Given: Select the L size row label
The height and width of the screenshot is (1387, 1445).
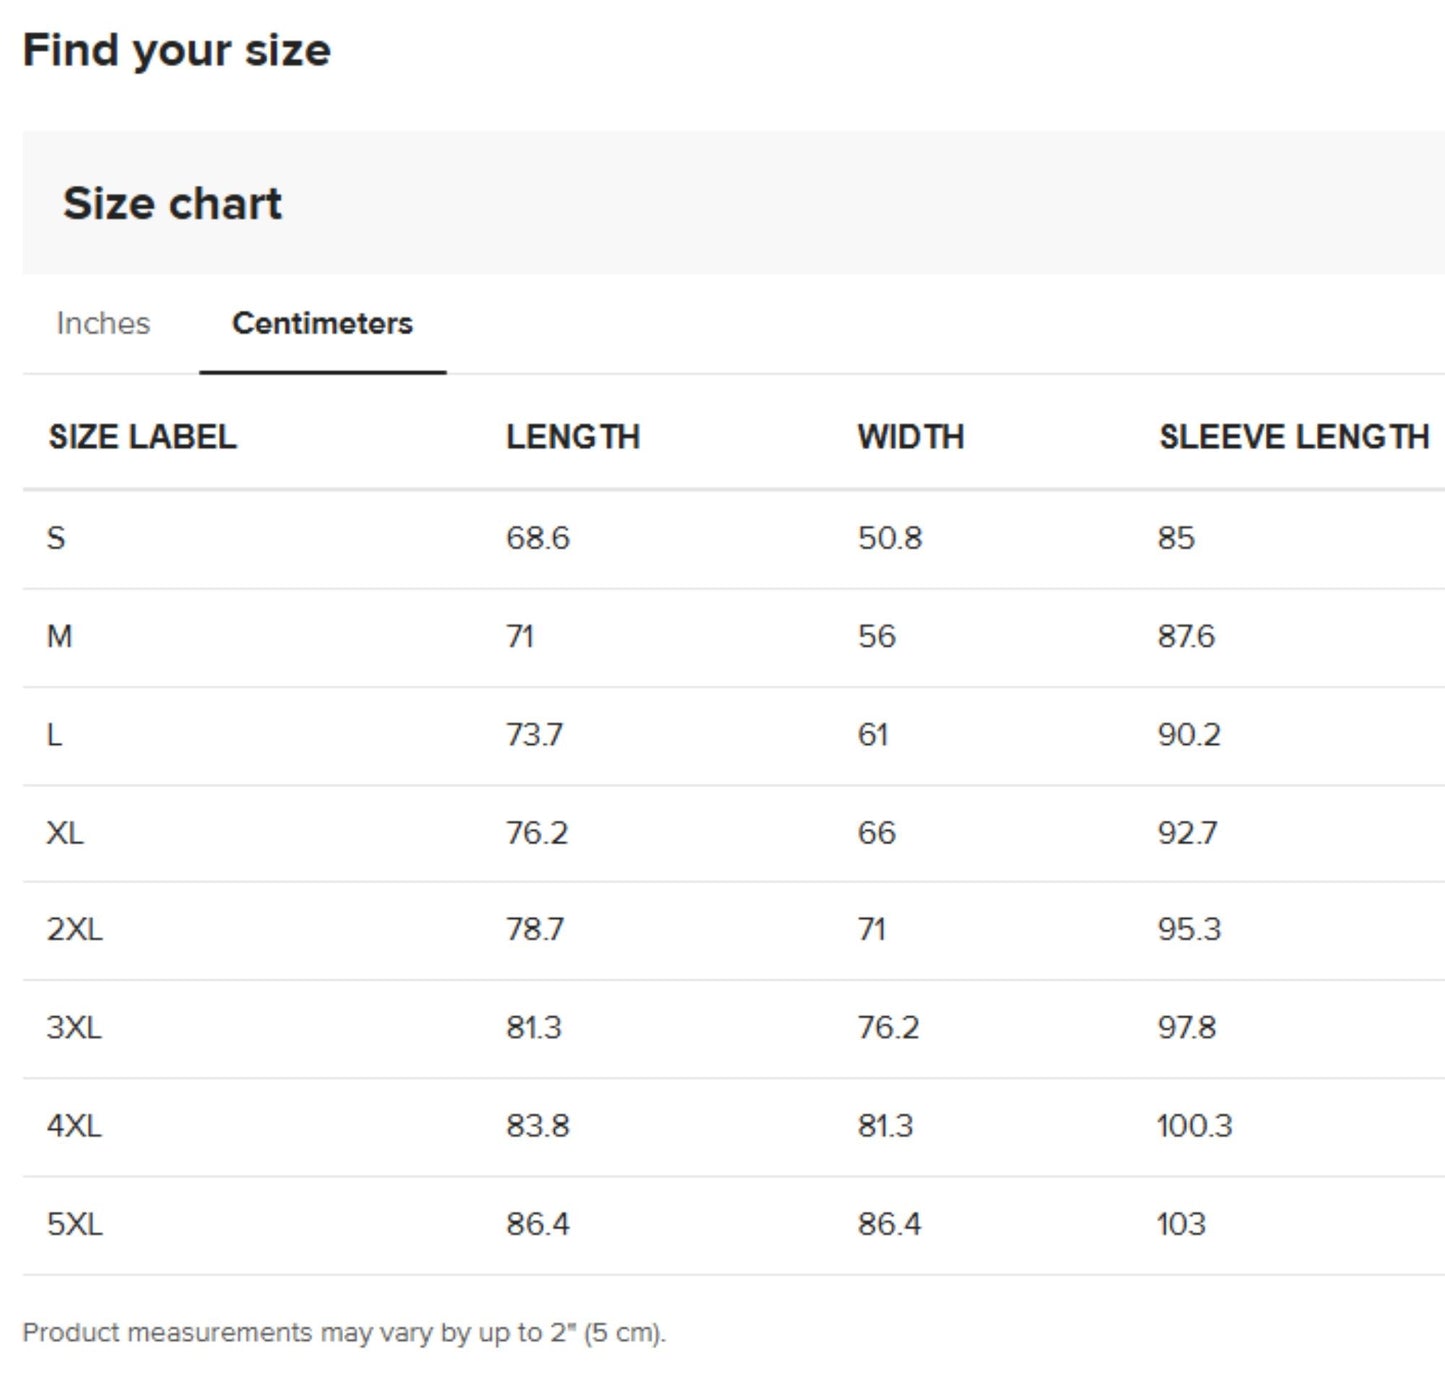Looking at the screenshot, I should (x=54, y=735).
